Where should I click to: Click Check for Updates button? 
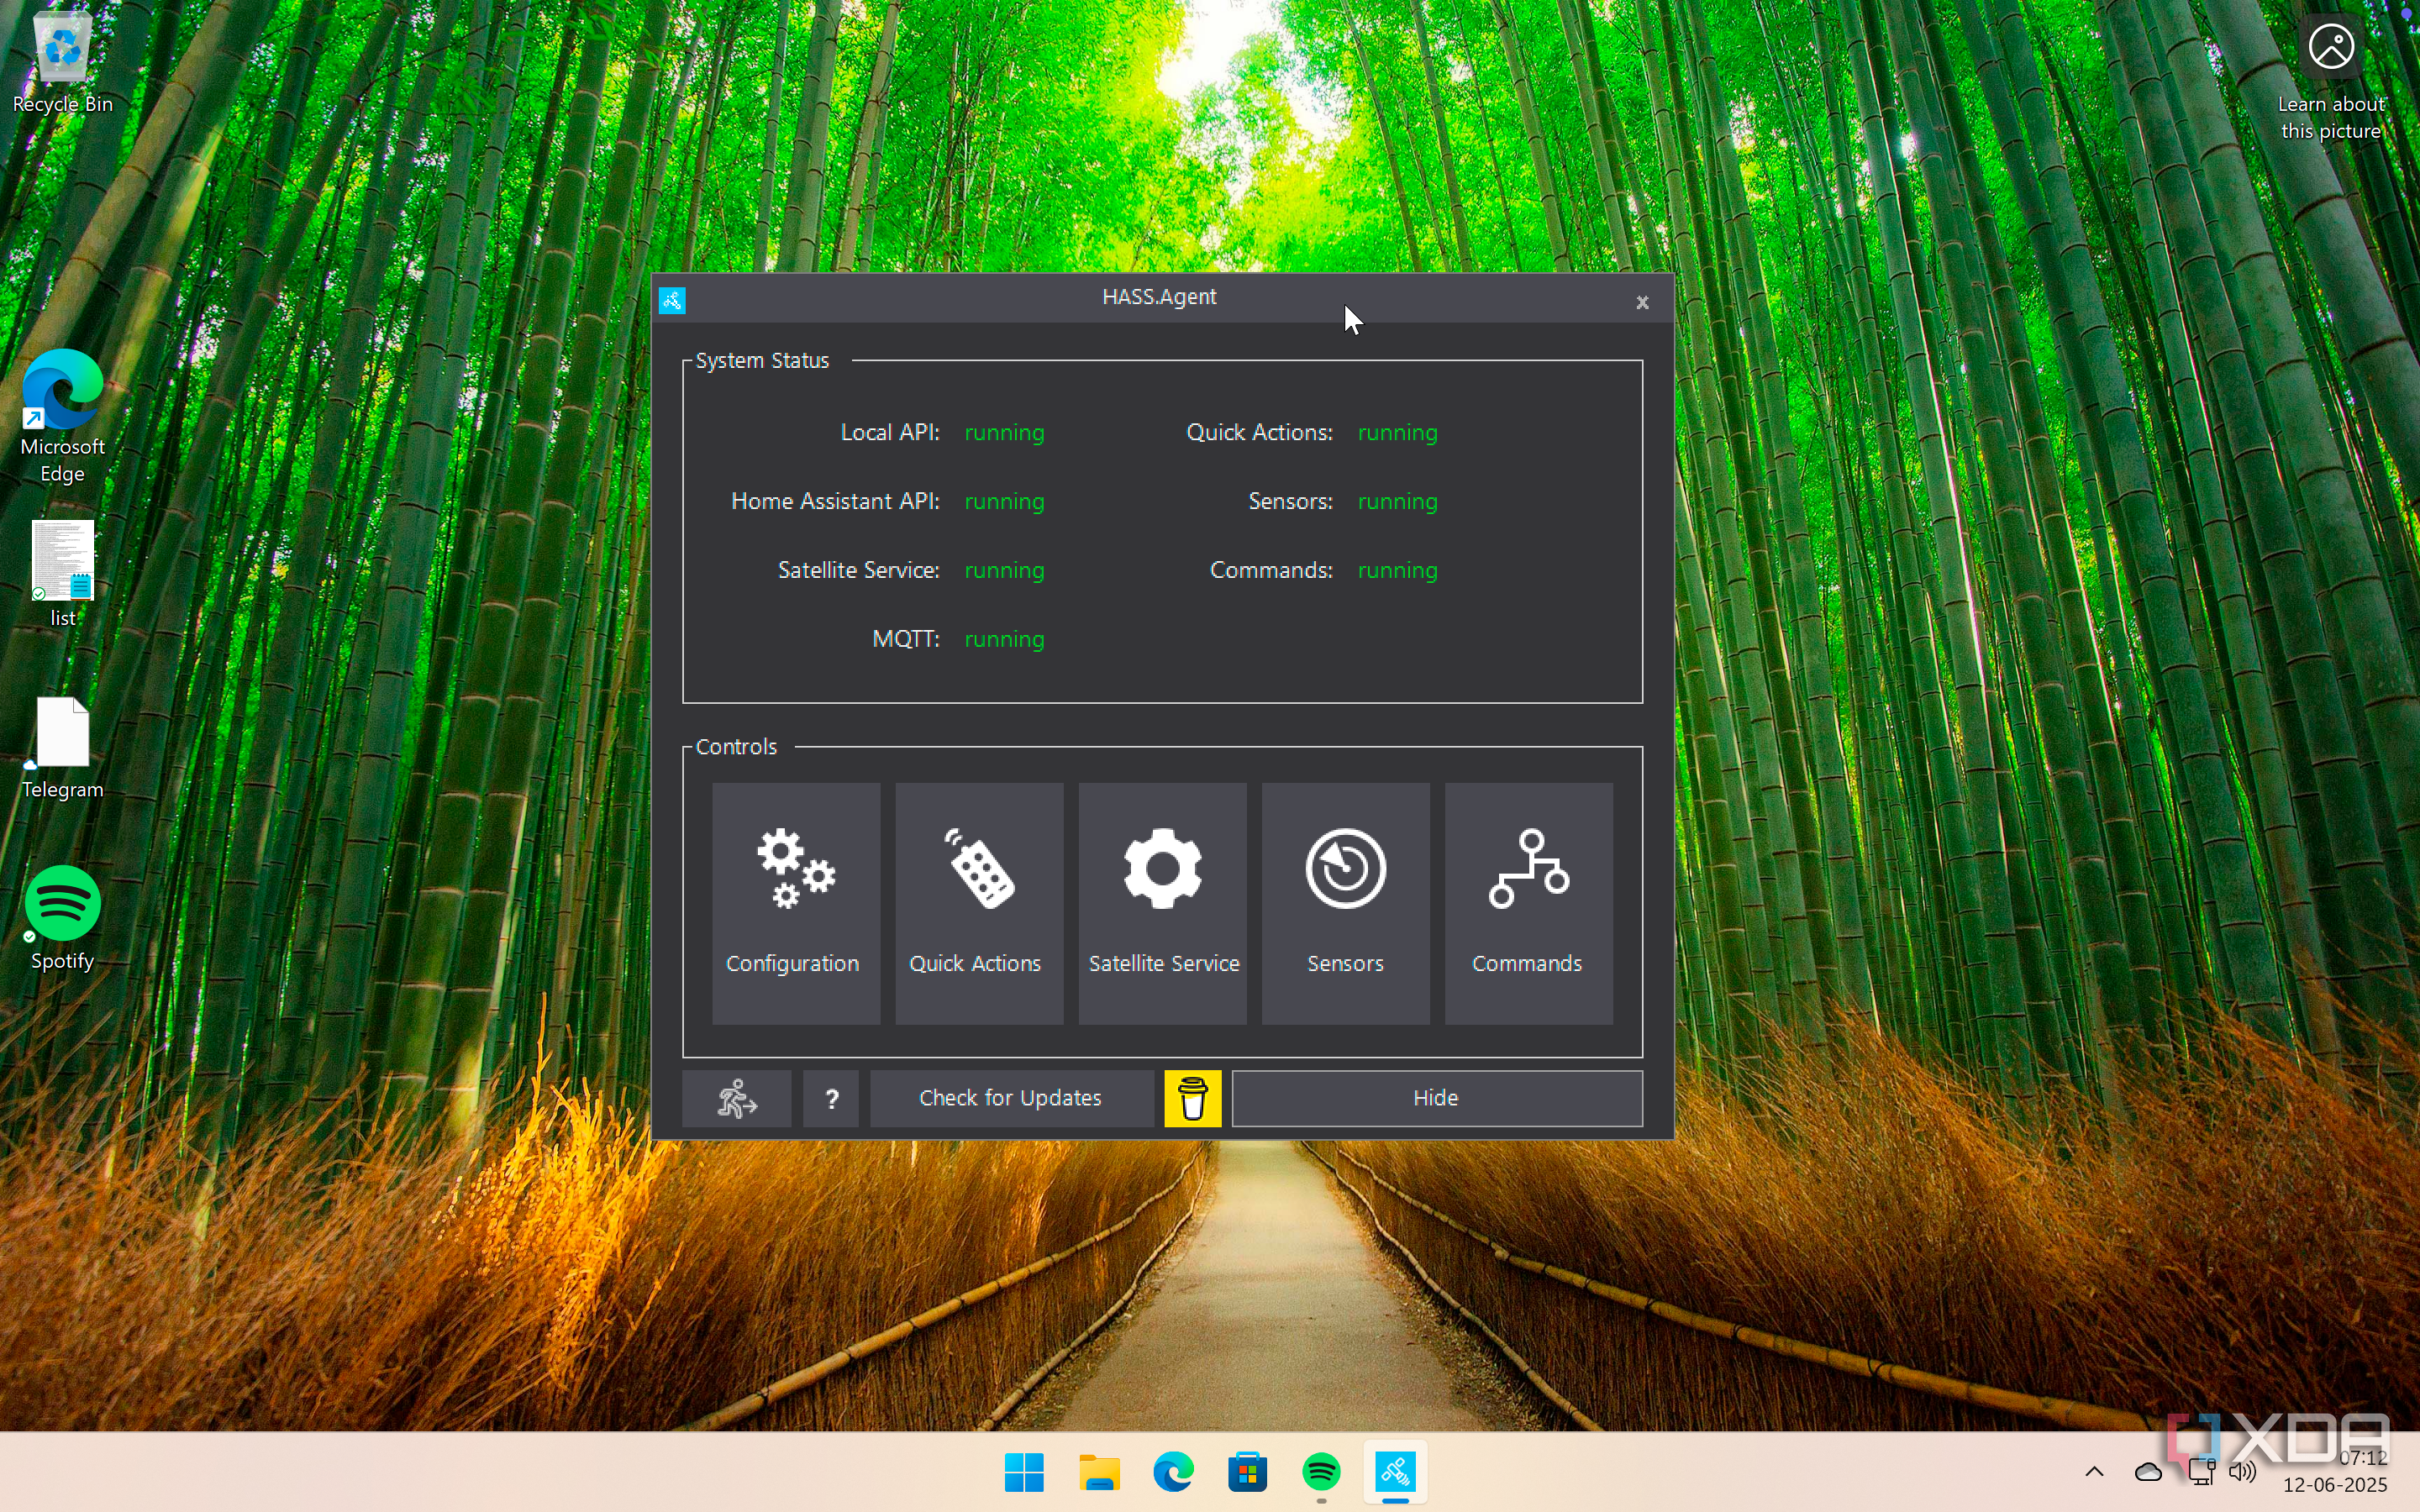[x=1011, y=1098]
